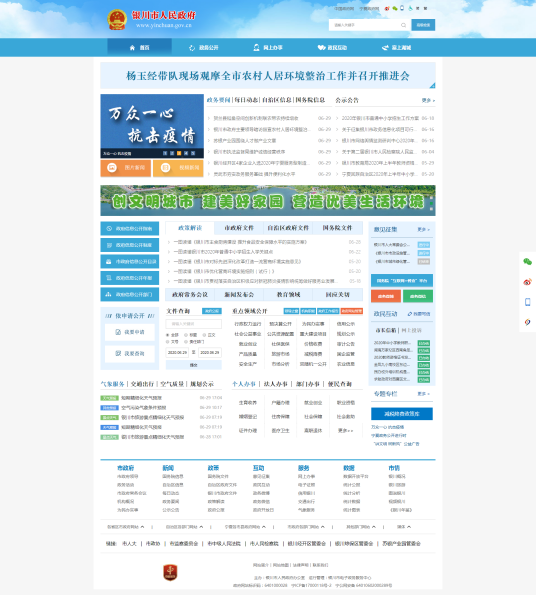Switch to 市政府文件 tab
Image resolution: width=536 pixels, height=595 pixels.
(239, 228)
